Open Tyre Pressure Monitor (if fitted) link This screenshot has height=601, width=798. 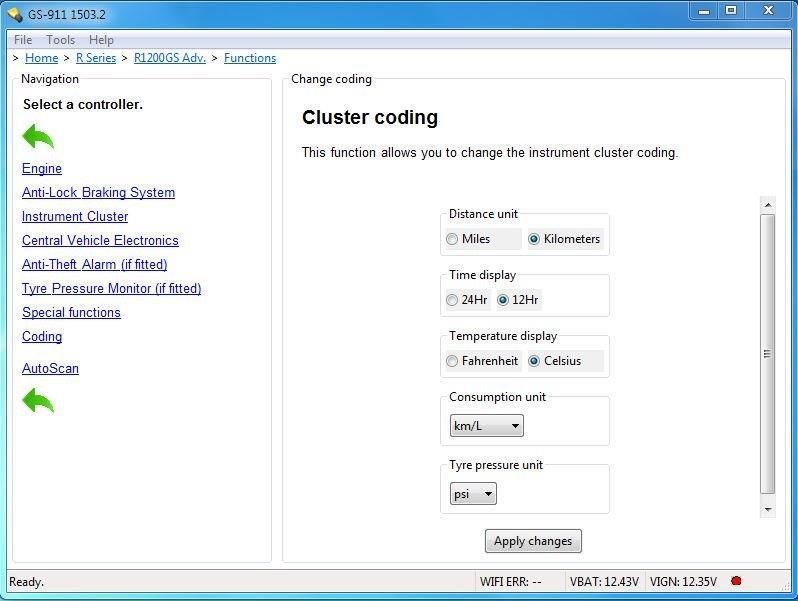[111, 288]
